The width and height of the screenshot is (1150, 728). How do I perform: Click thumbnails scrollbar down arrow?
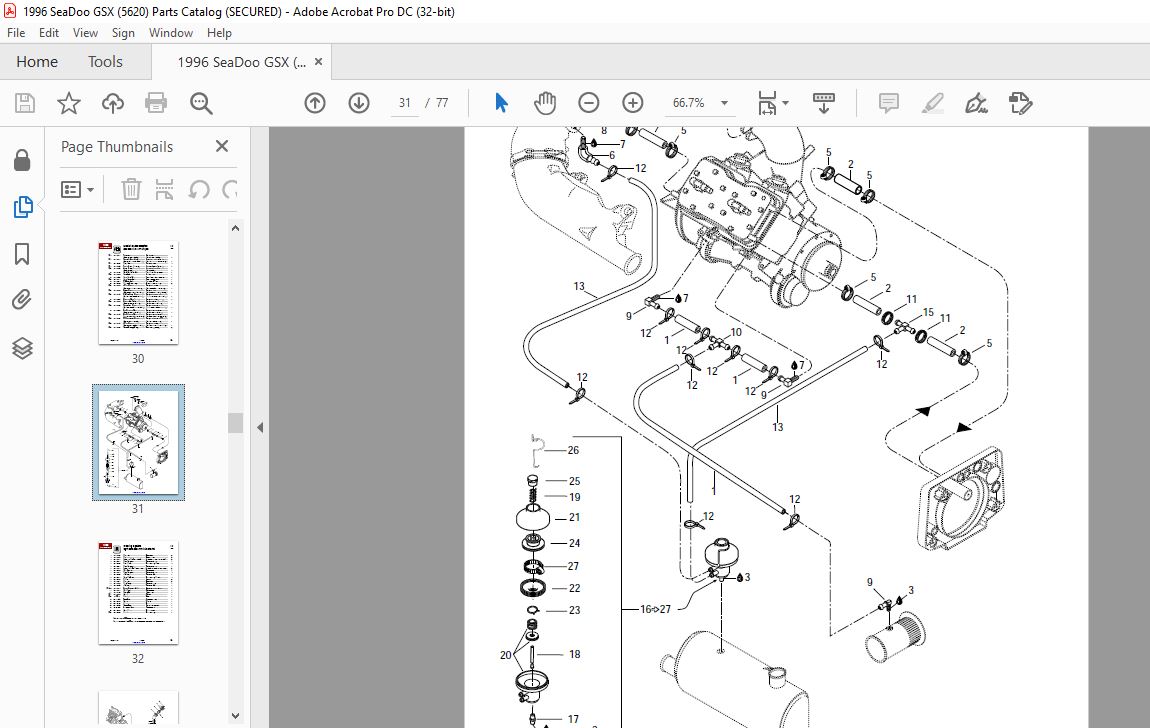pyautogui.click(x=235, y=716)
